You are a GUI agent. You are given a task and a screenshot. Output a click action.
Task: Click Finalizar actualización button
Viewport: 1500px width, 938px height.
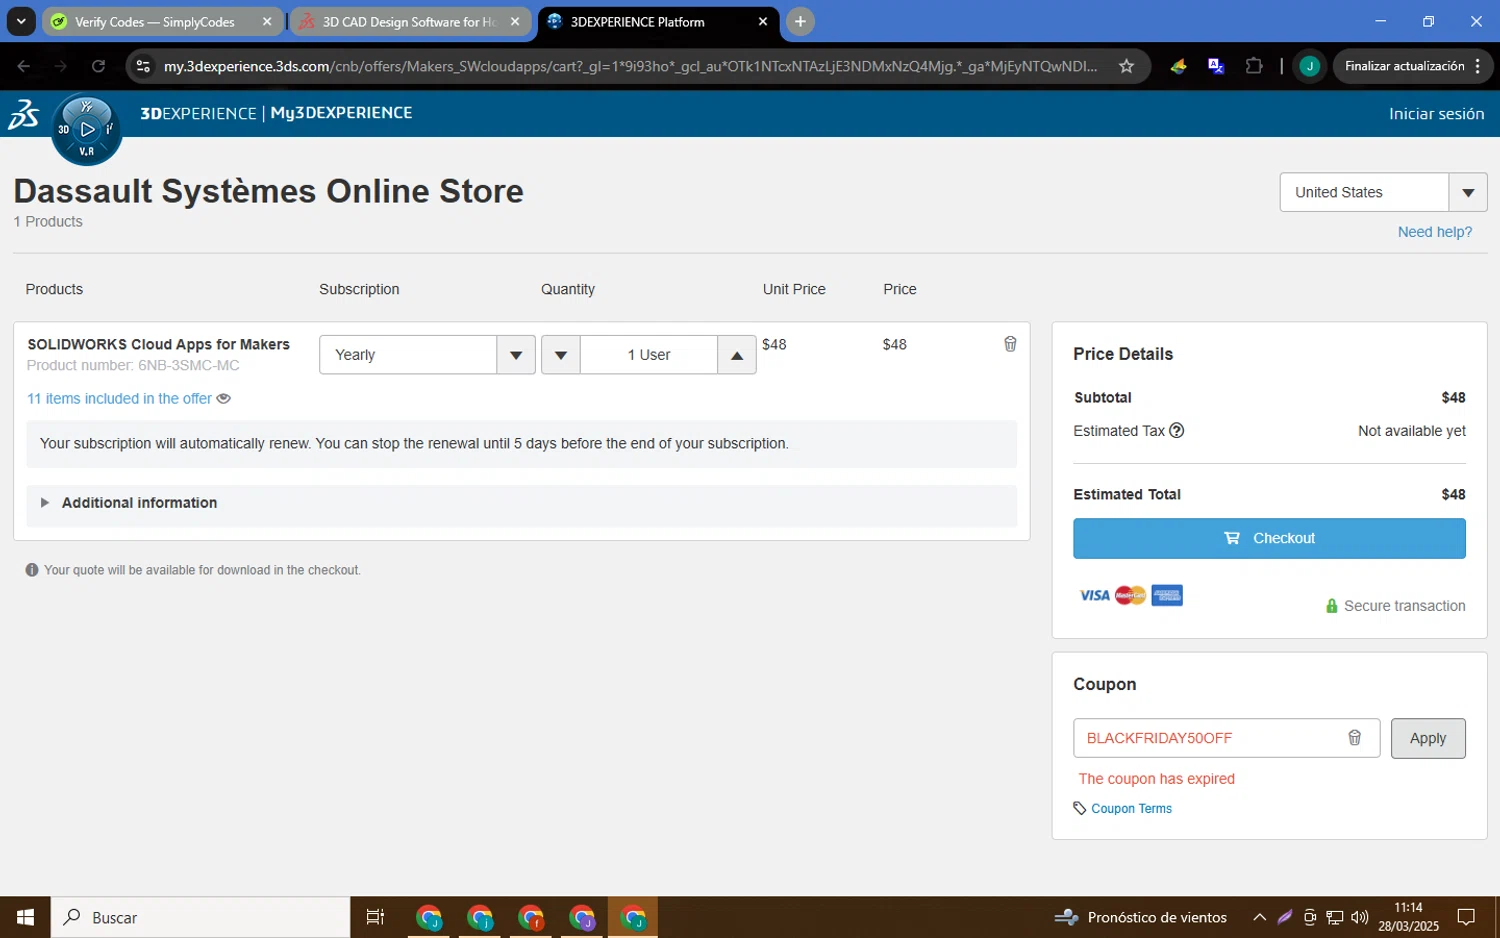click(1404, 66)
